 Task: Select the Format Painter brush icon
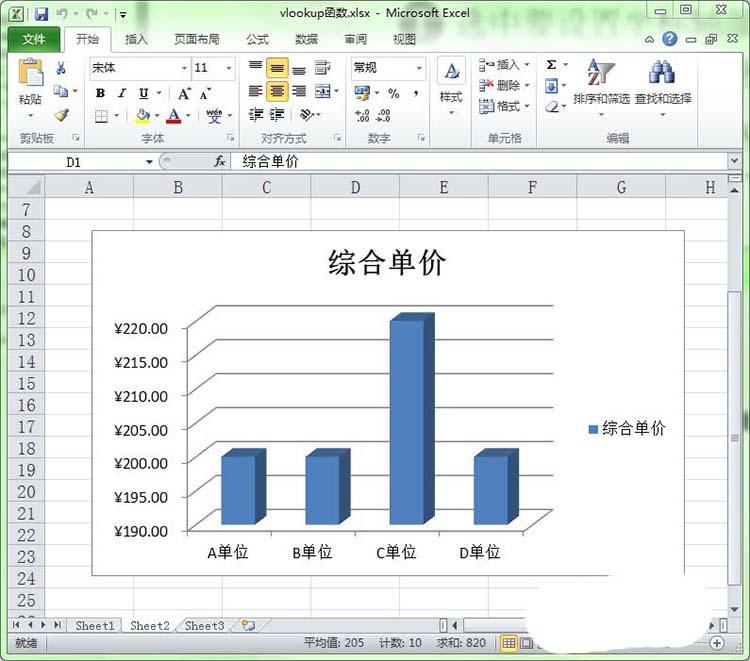coord(61,116)
